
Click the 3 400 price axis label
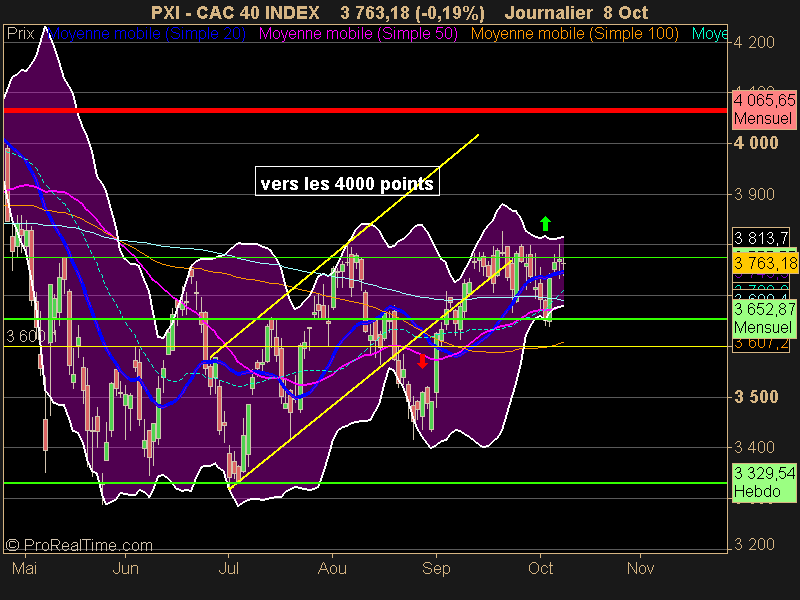tap(754, 447)
